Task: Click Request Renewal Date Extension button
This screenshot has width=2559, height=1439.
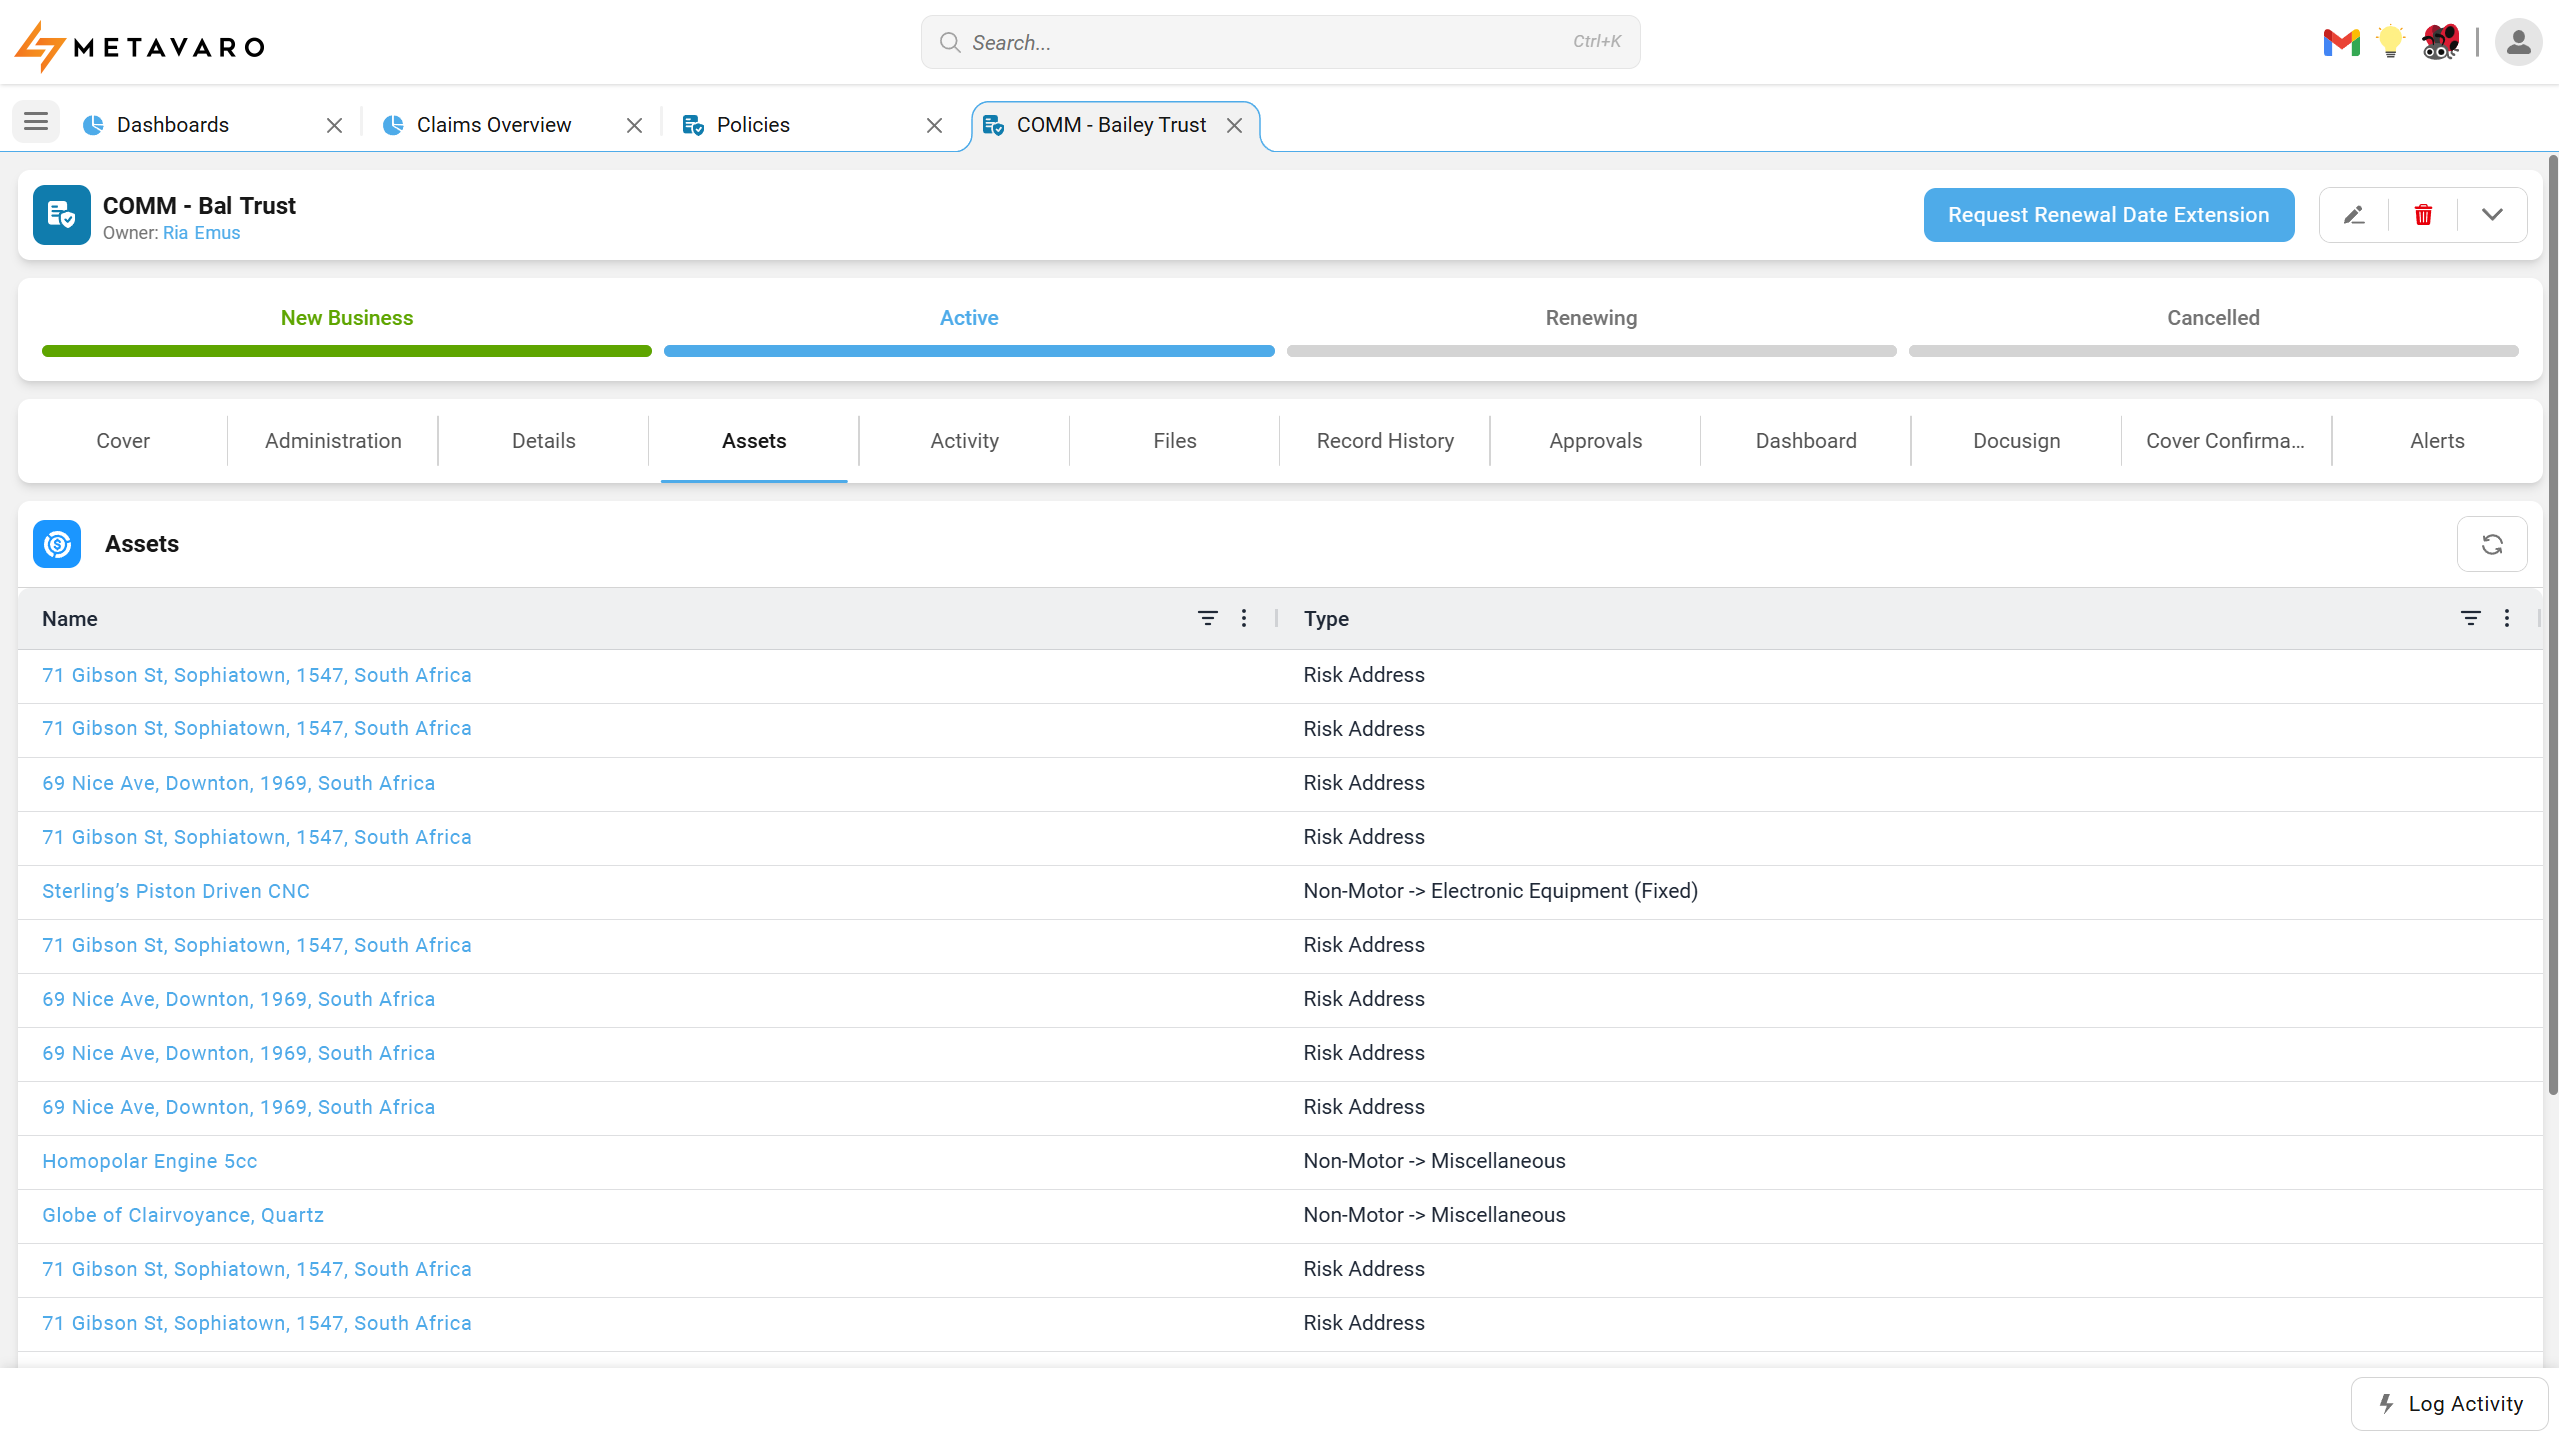Action: (2108, 215)
